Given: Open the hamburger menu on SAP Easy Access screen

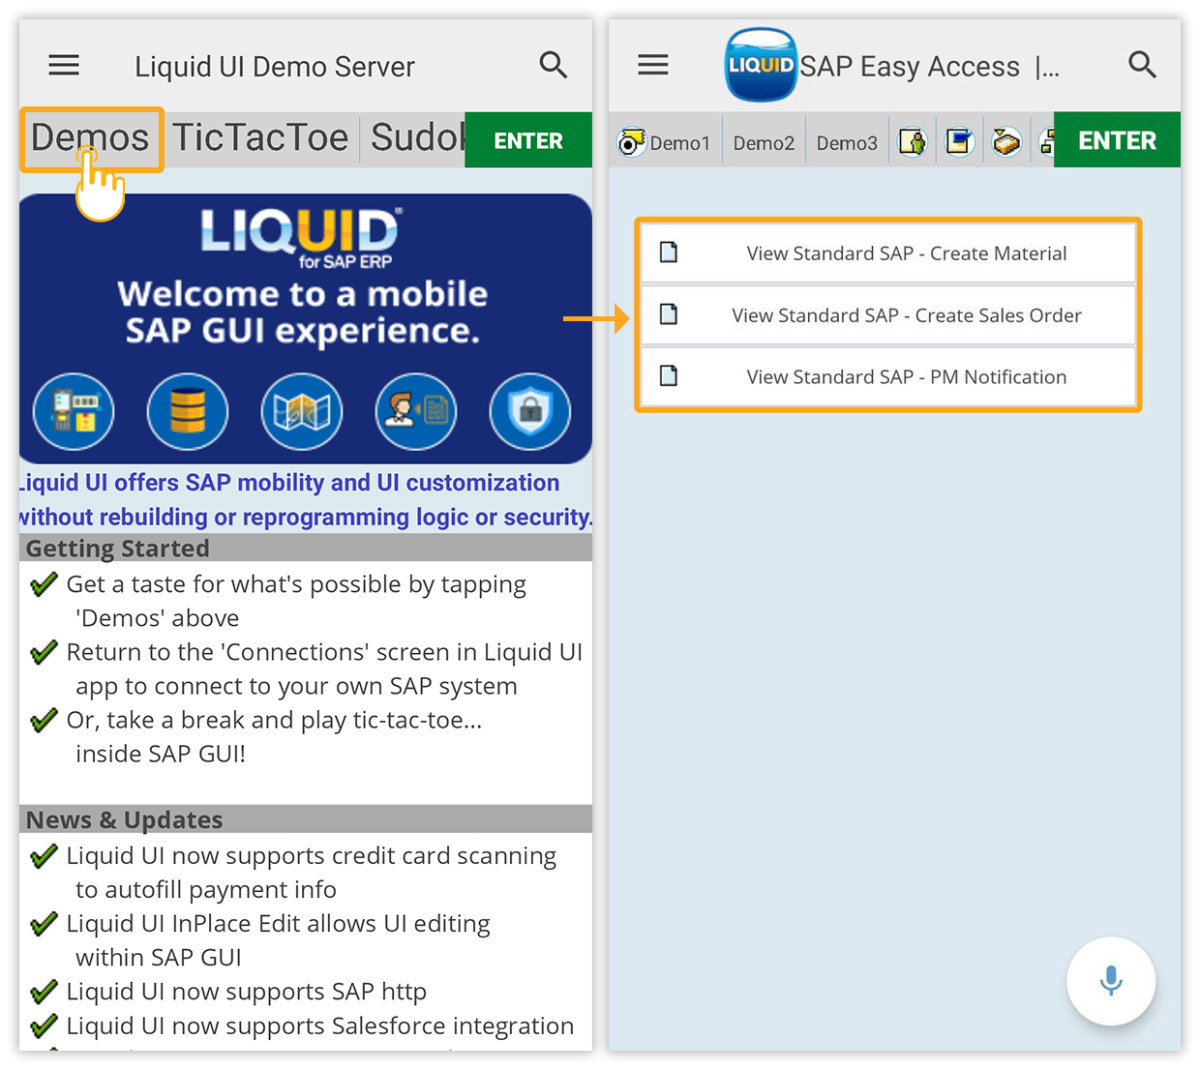Looking at the screenshot, I should (653, 66).
